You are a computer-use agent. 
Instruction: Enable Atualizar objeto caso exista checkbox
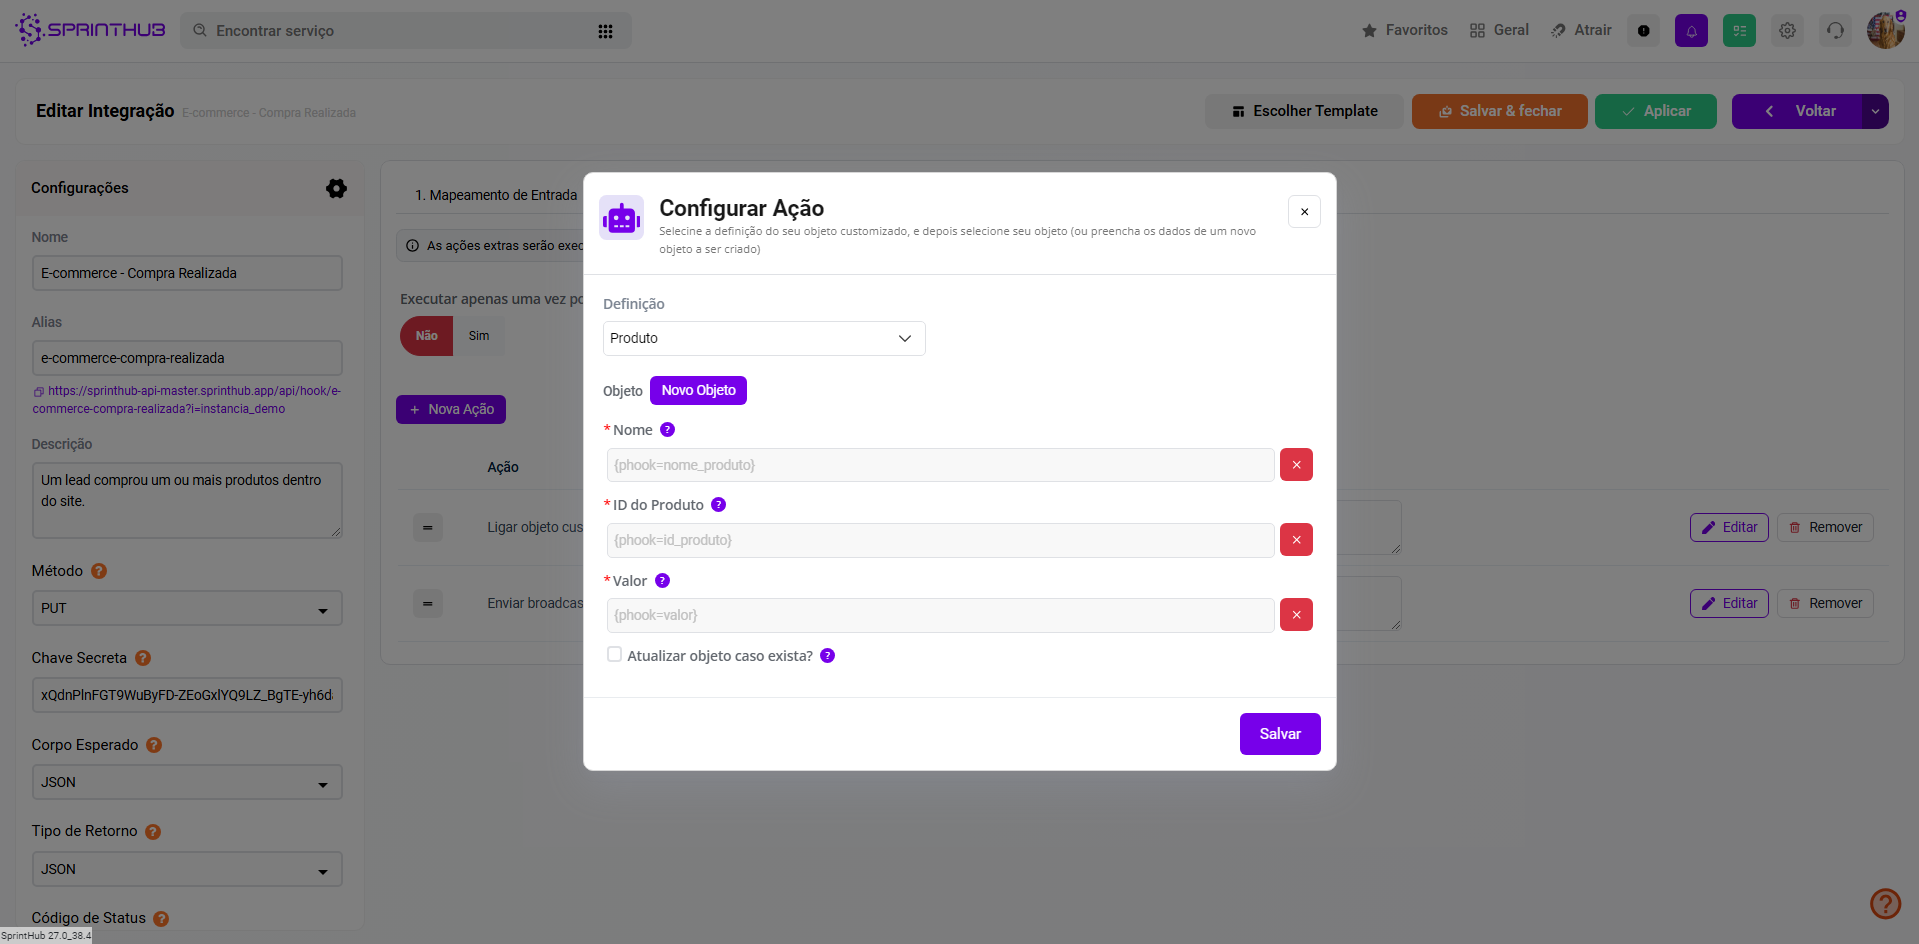pos(614,655)
